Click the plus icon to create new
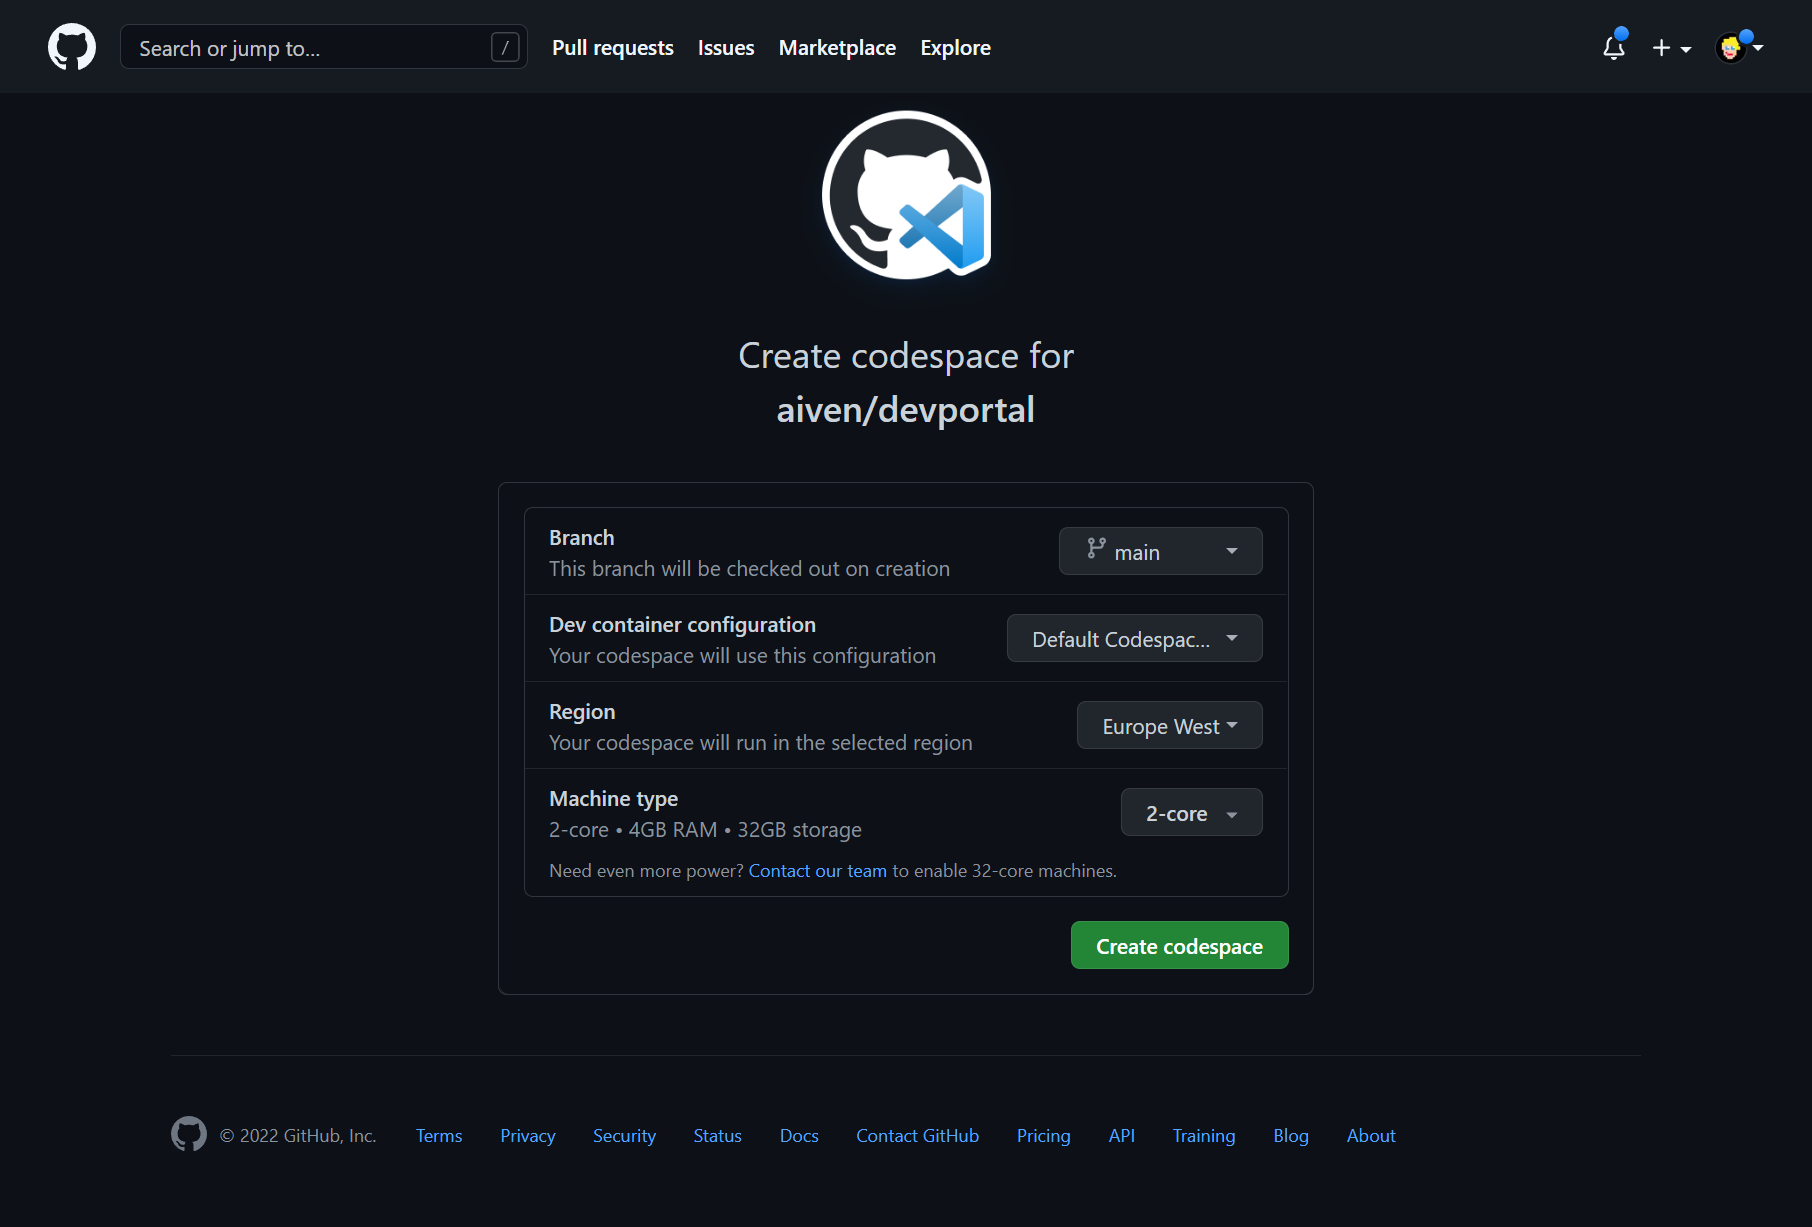The width and height of the screenshot is (1812, 1227). pos(1661,47)
